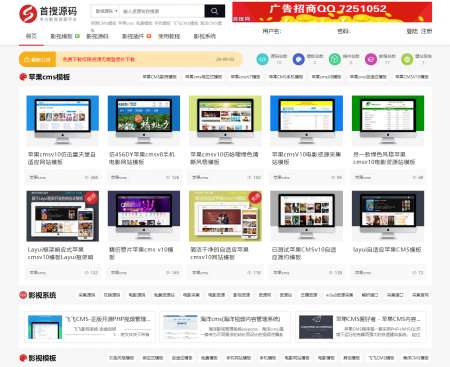450x367 pixels.
Task: Click the green round stats icon
Action: coord(335,59)
